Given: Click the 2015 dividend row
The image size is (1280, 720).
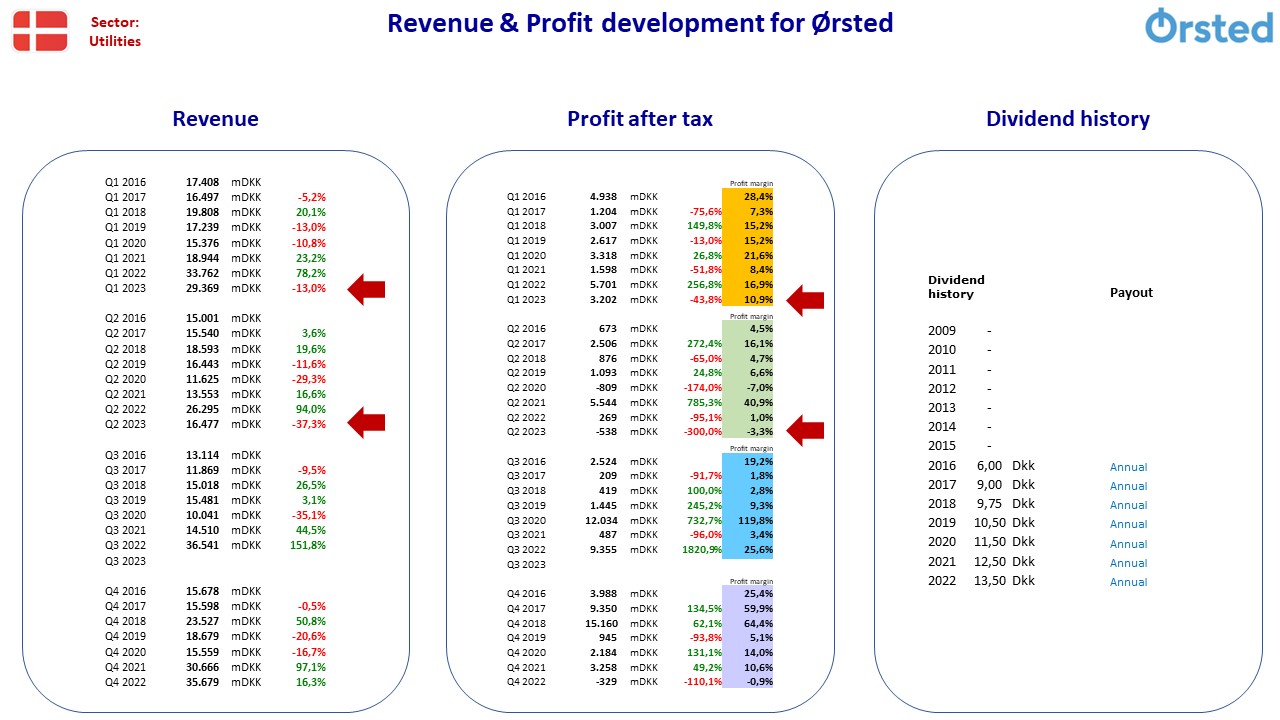Looking at the screenshot, I should [960, 446].
